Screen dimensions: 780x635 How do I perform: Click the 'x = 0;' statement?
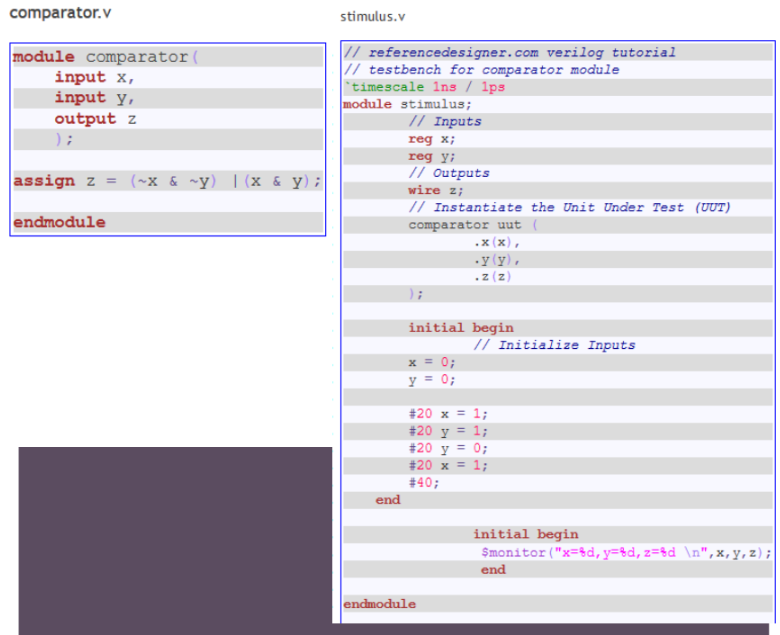tap(432, 363)
